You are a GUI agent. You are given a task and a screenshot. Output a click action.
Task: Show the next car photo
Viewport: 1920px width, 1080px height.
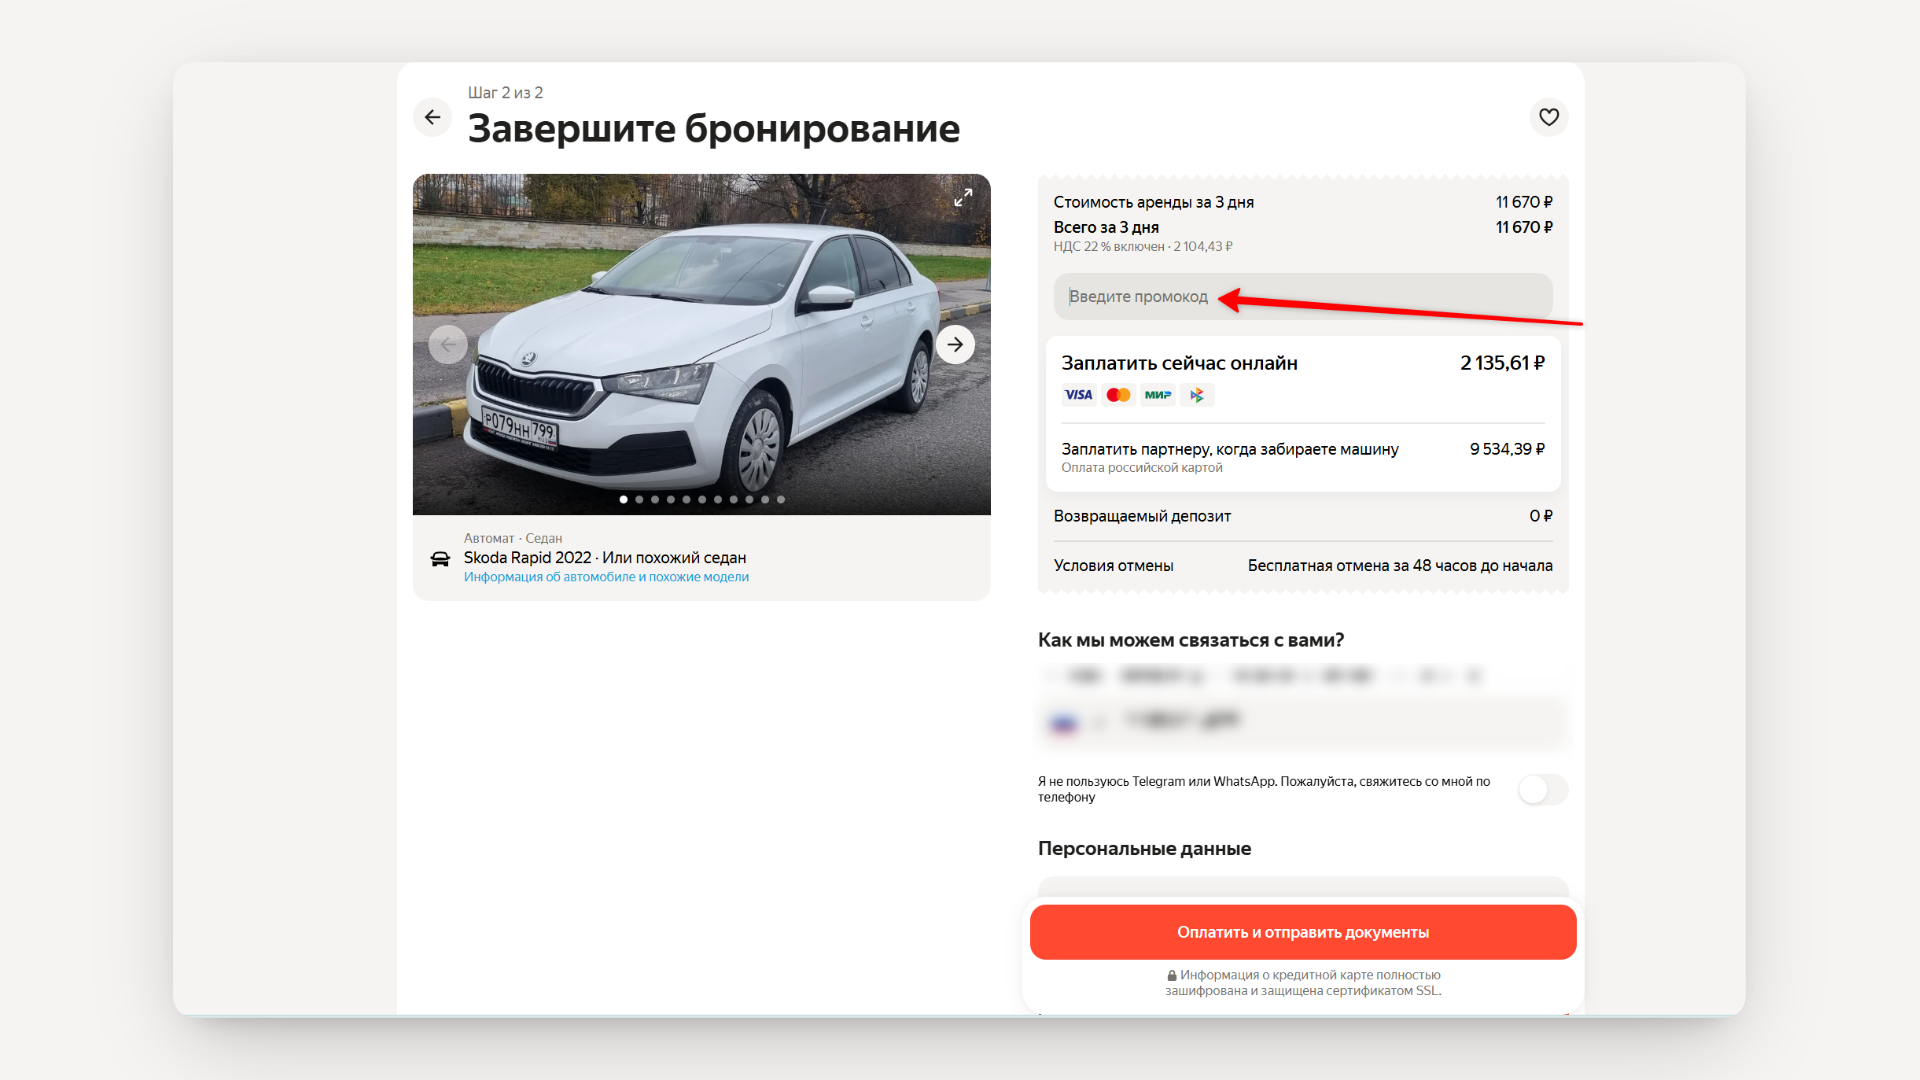pyautogui.click(x=955, y=344)
